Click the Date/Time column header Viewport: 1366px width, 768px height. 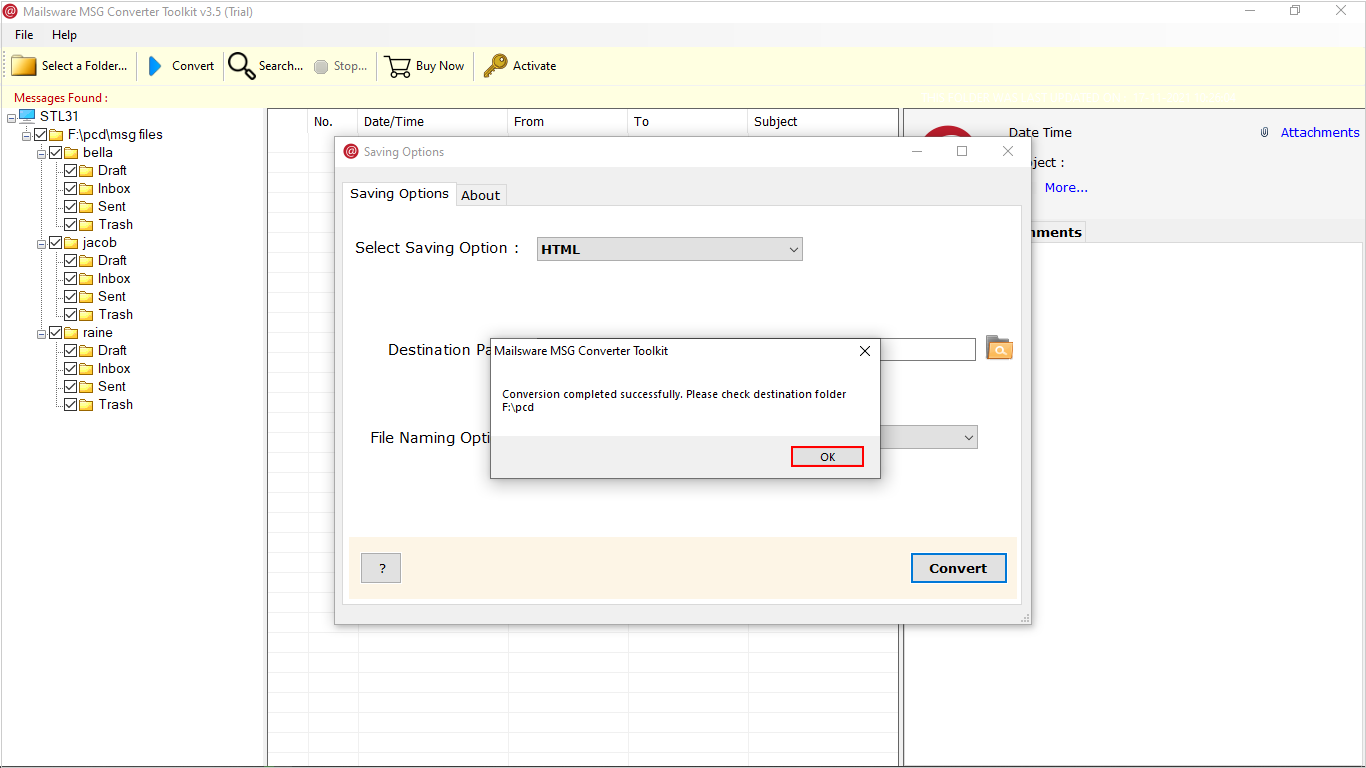point(433,121)
